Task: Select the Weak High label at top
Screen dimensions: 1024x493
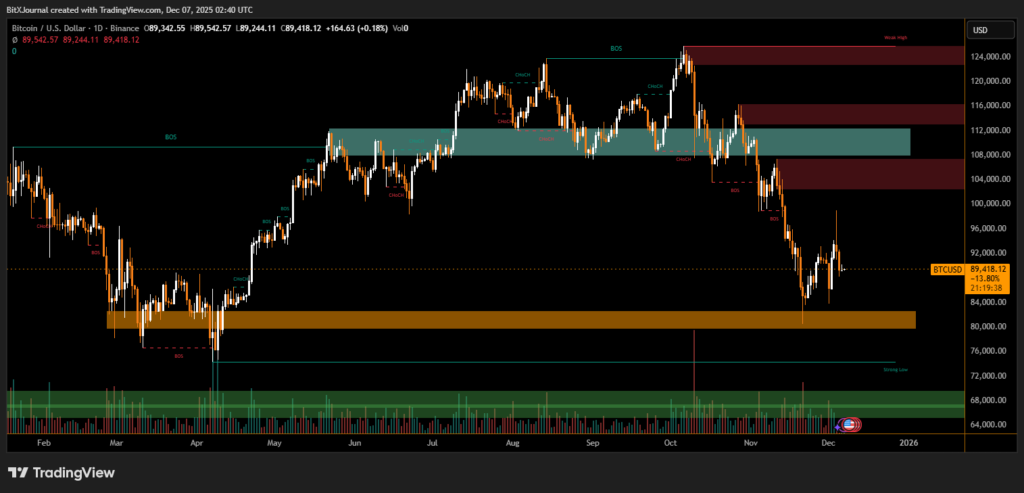Action: (x=895, y=37)
